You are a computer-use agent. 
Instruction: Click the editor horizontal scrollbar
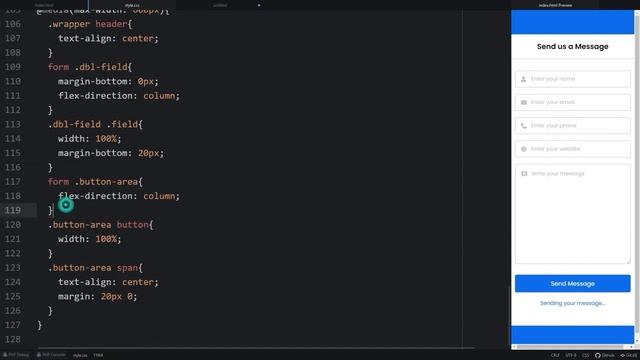point(257,348)
